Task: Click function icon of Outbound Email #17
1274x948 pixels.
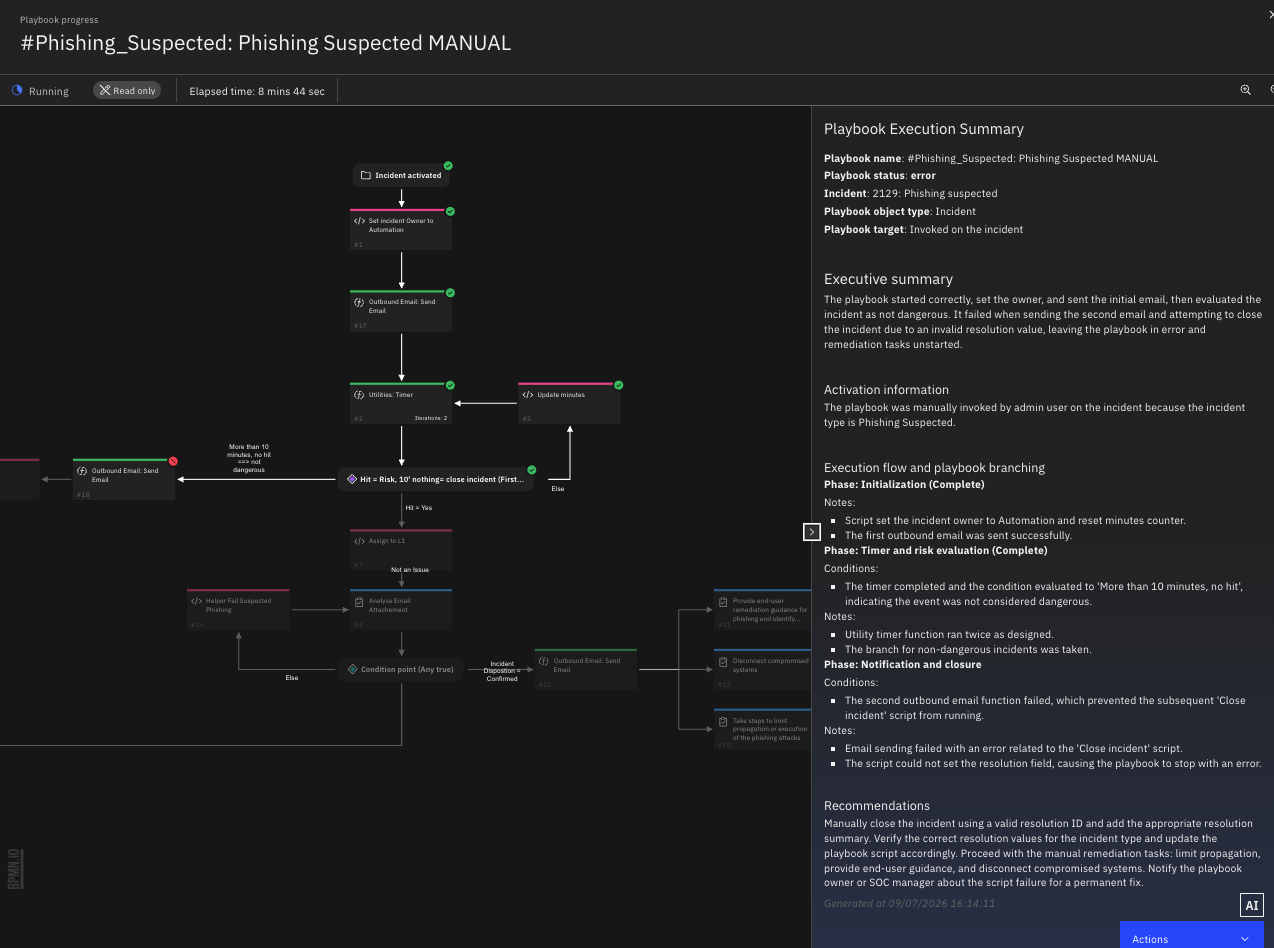Action: pyautogui.click(x=360, y=302)
